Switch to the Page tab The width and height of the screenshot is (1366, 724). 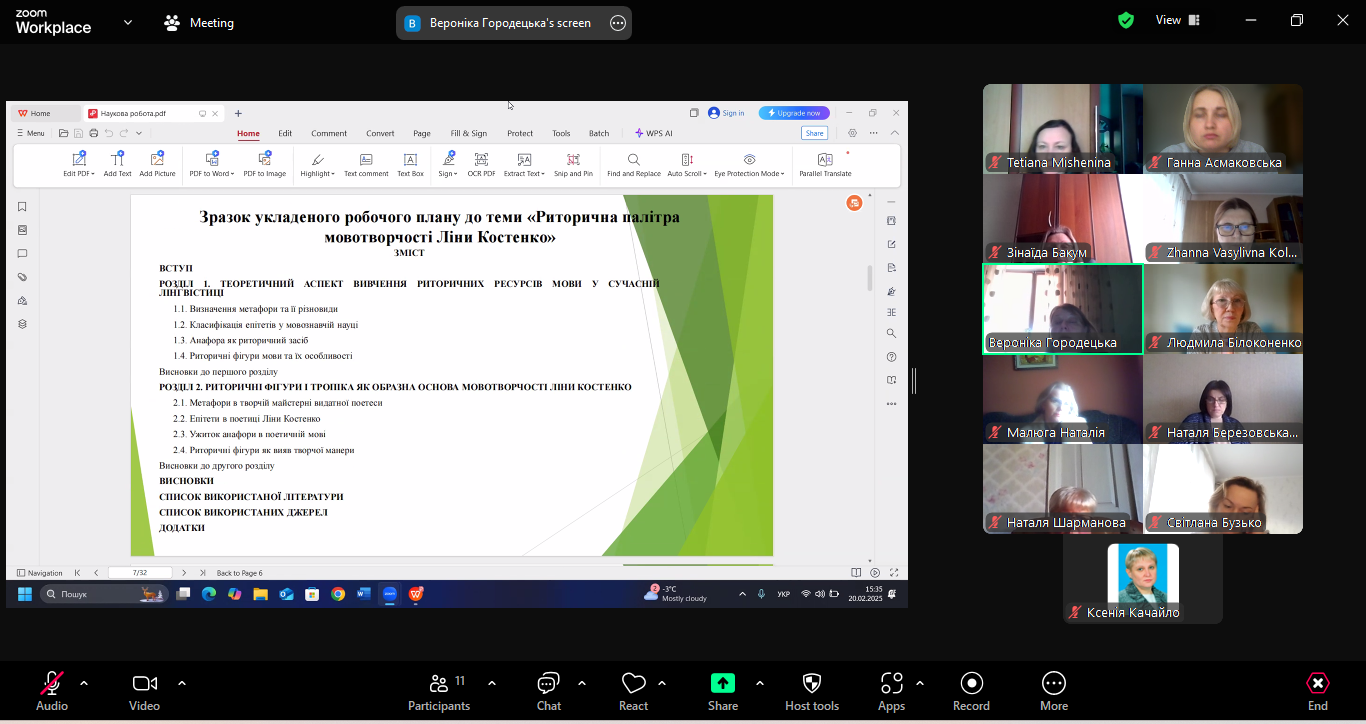[422, 133]
